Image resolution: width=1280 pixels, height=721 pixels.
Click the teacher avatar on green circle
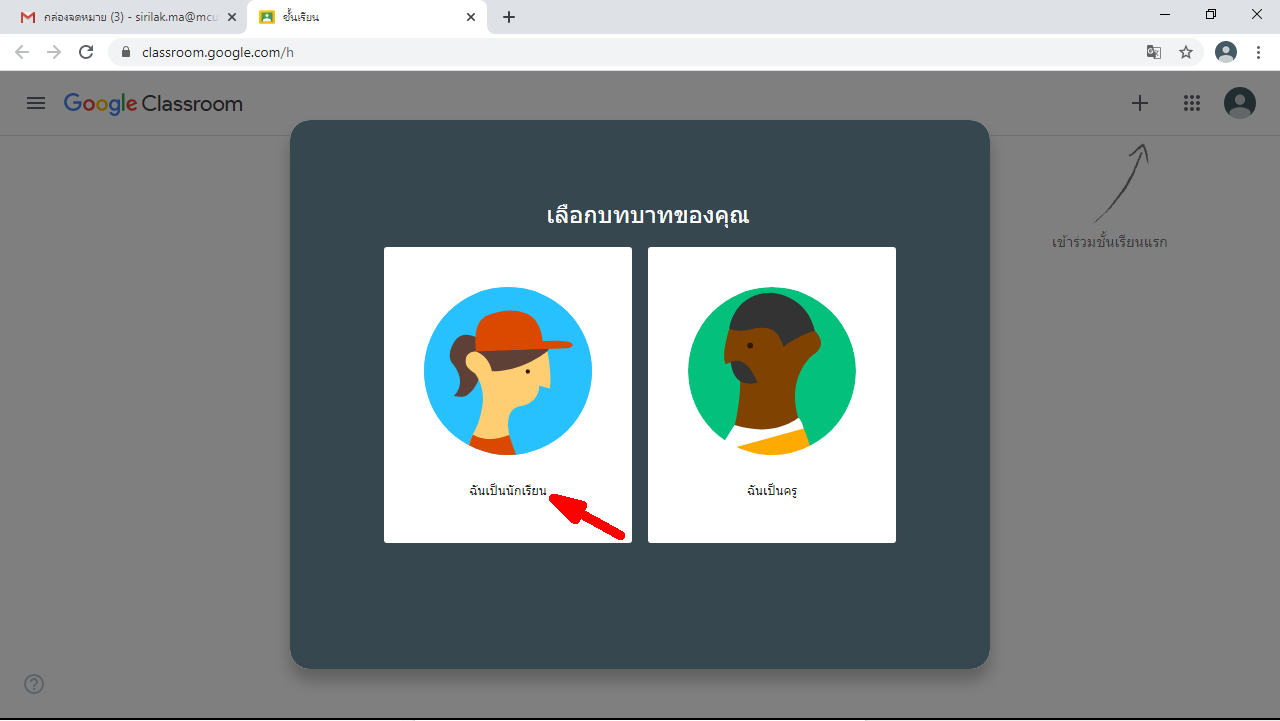point(771,371)
